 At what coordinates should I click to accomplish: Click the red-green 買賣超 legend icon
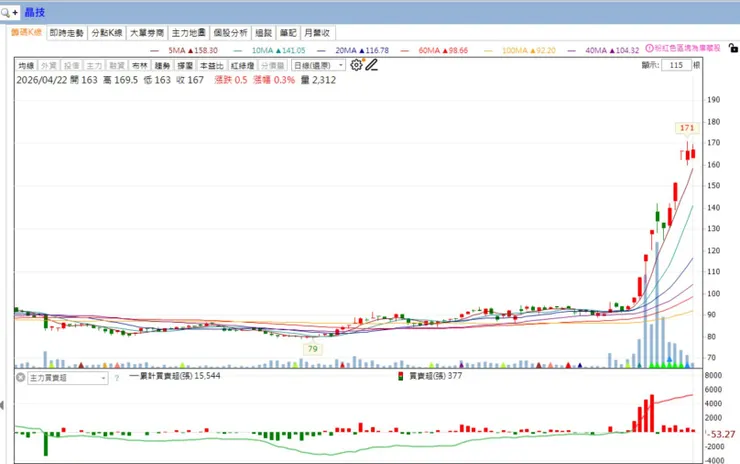point(401,376)
